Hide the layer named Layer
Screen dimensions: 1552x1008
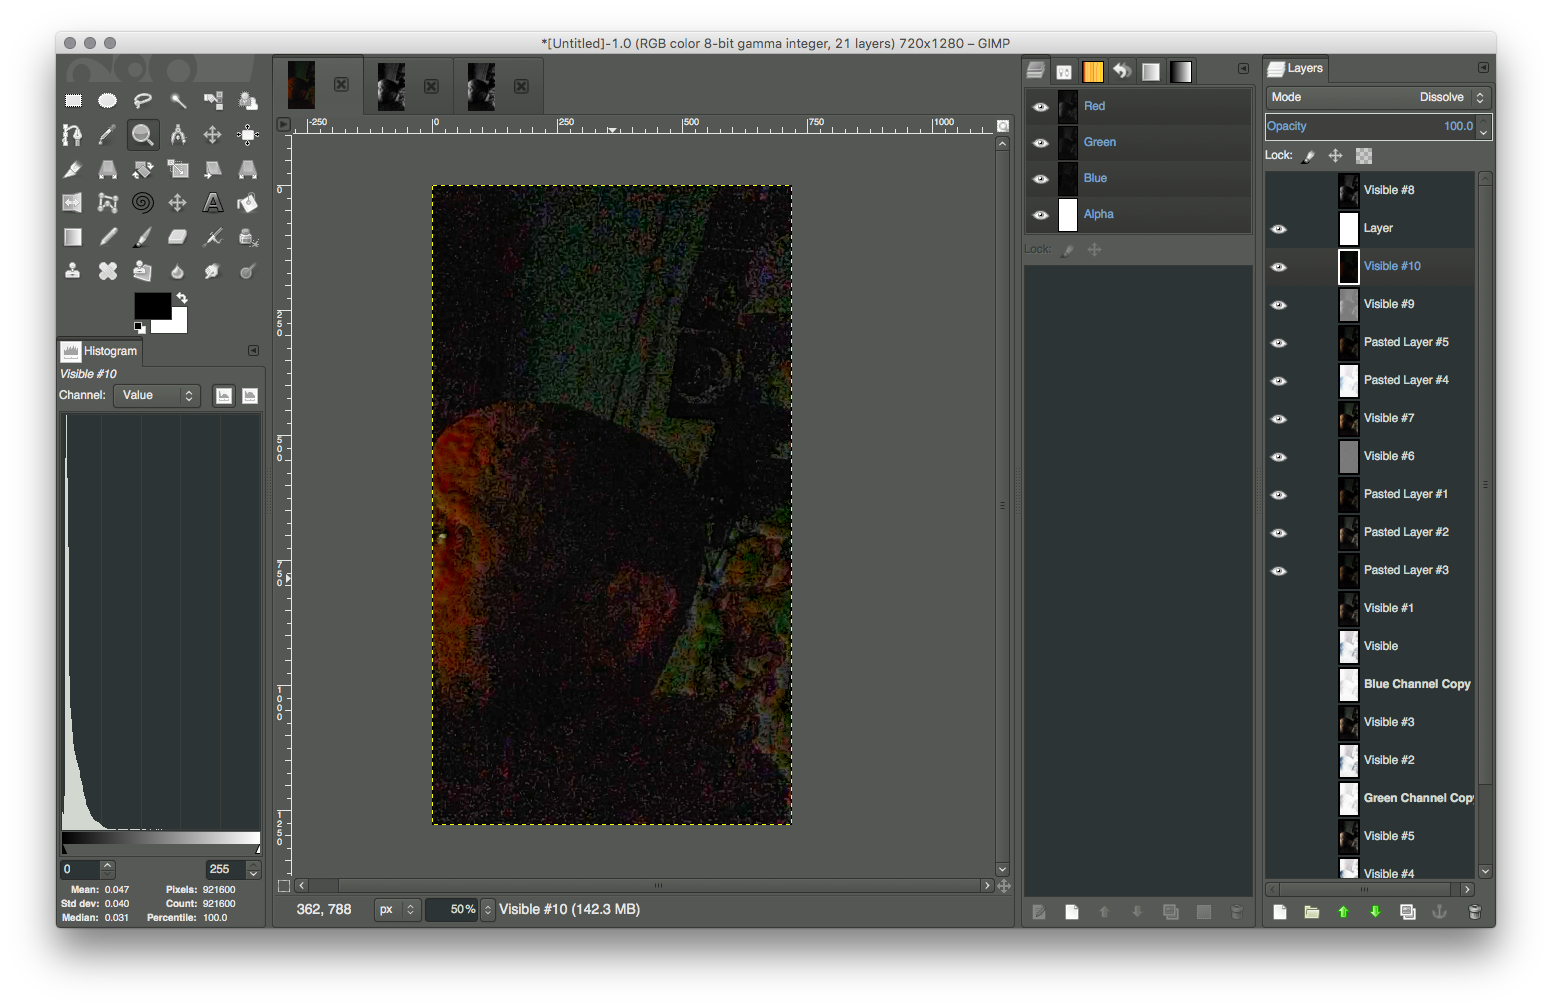[1279, 229]
